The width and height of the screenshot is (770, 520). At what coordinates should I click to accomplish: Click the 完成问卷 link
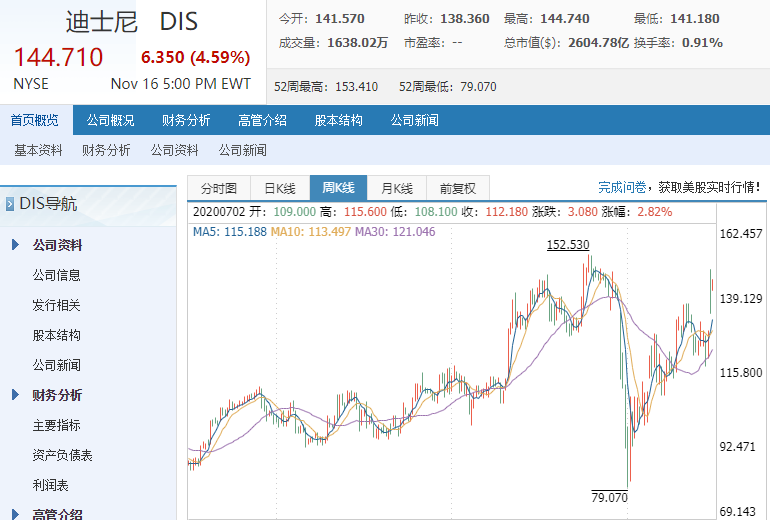click(x=622, y=187)
